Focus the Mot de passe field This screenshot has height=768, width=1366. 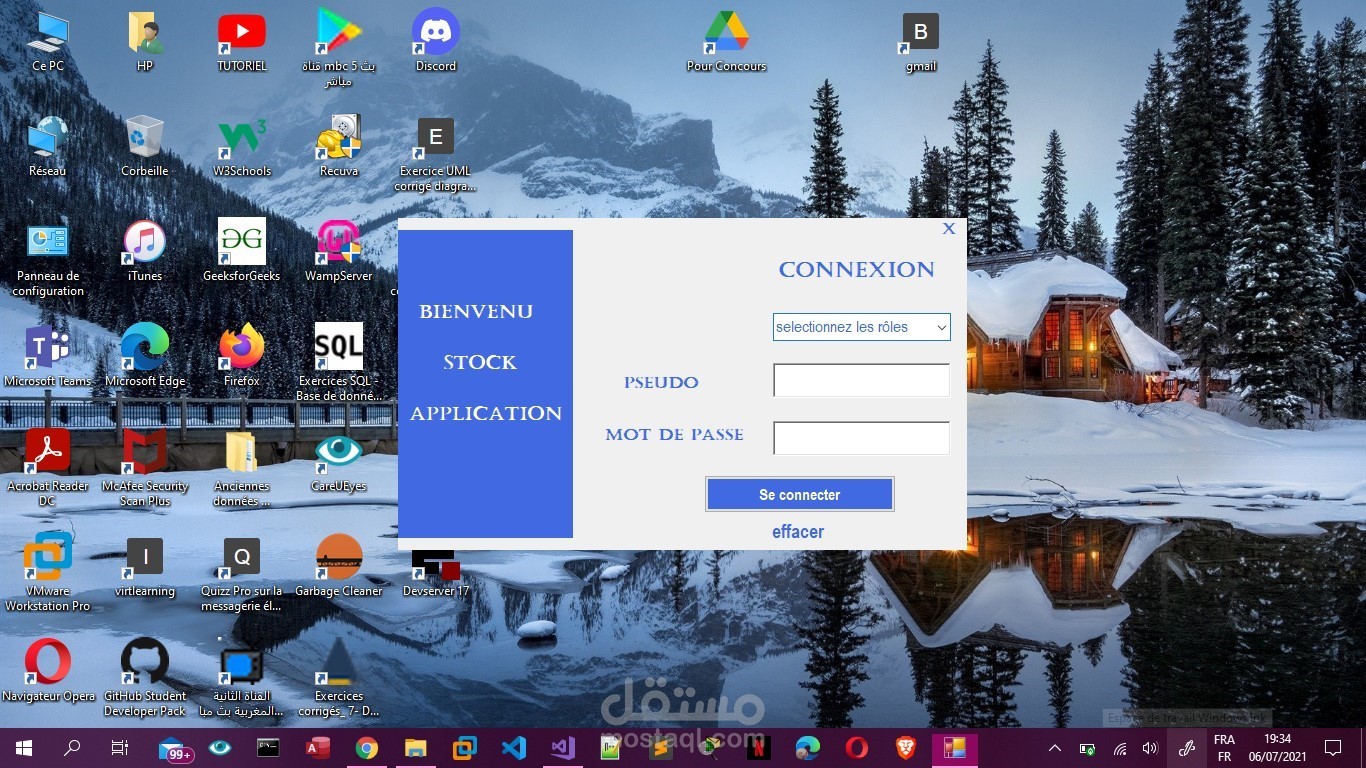click(861, 438)
